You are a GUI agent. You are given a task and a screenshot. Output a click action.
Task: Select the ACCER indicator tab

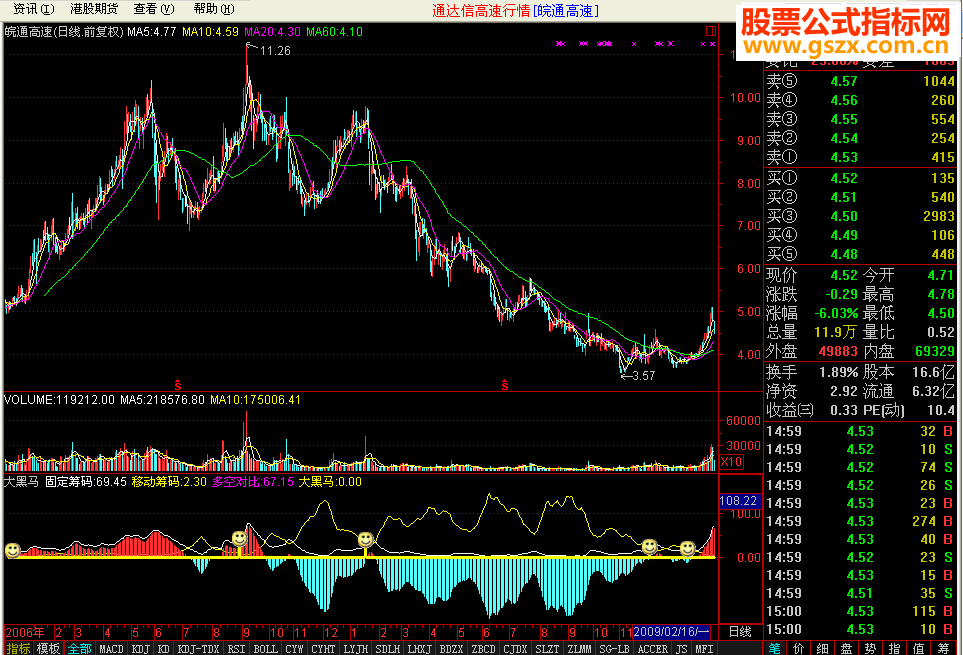pyautogui.click(x=652, y=648)
